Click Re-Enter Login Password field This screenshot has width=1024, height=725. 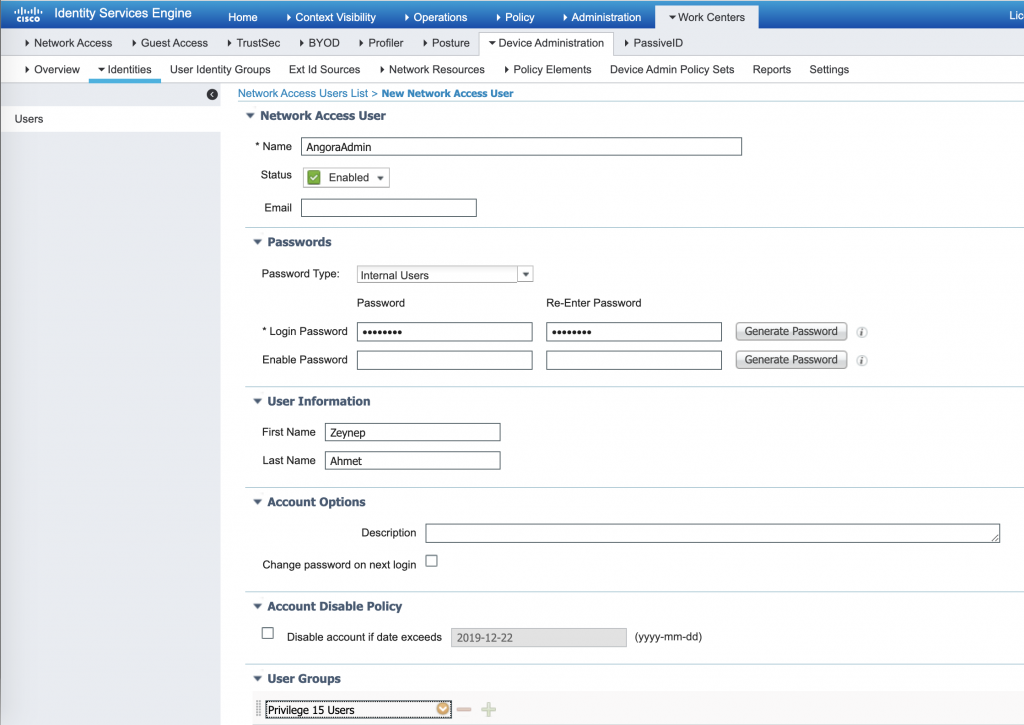pos(634,332)
